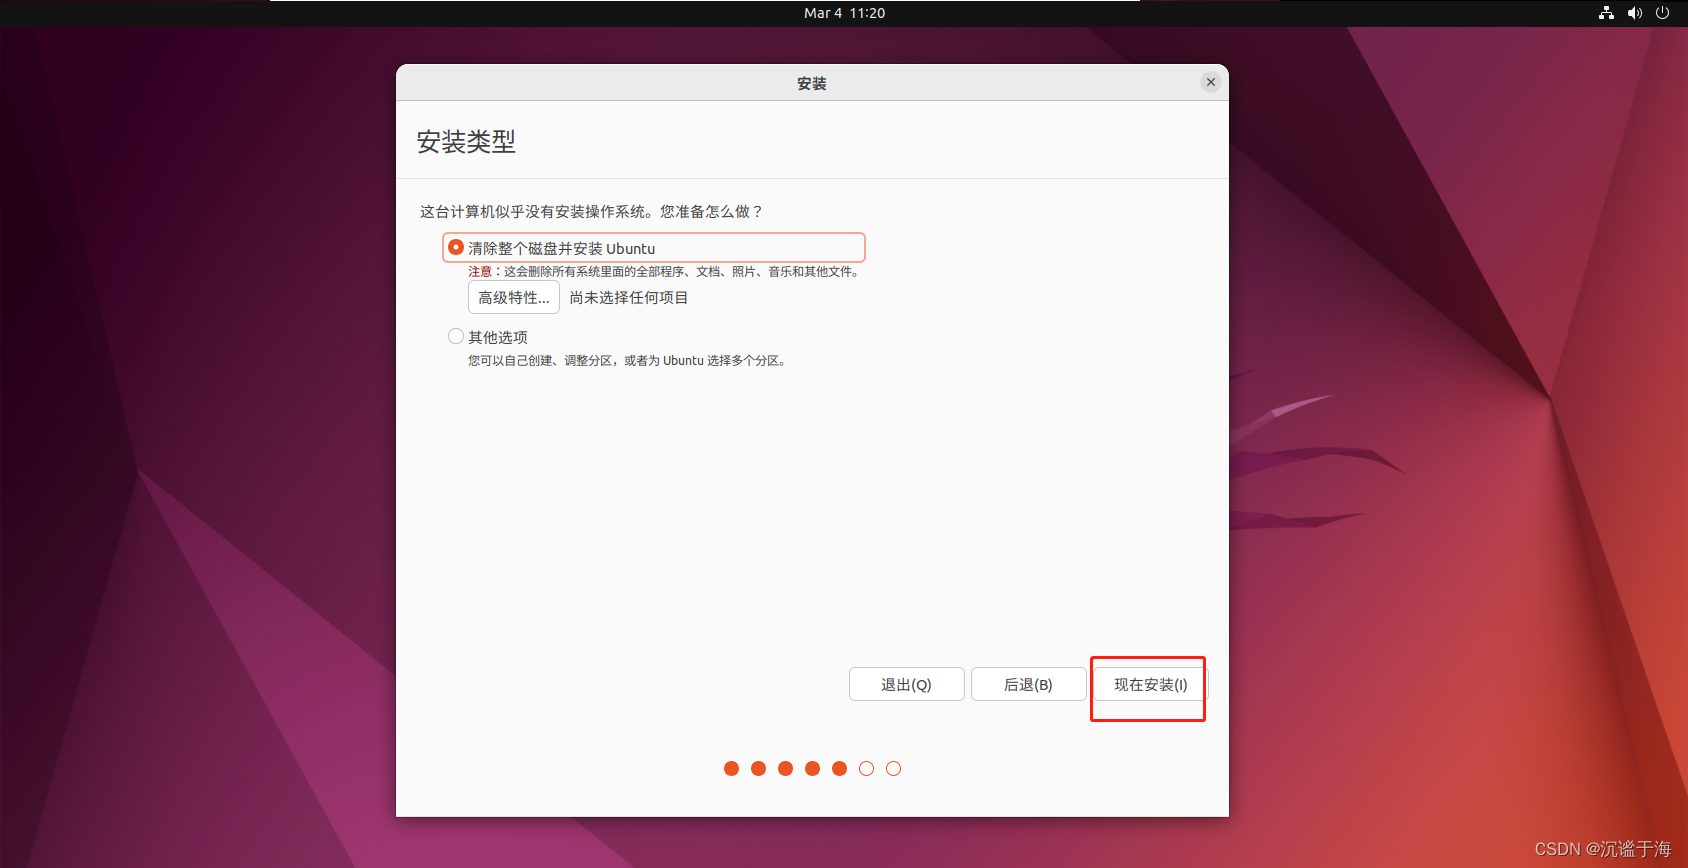Open power menu icon in top bar

pyautogui.click(x=1663, y=13)
